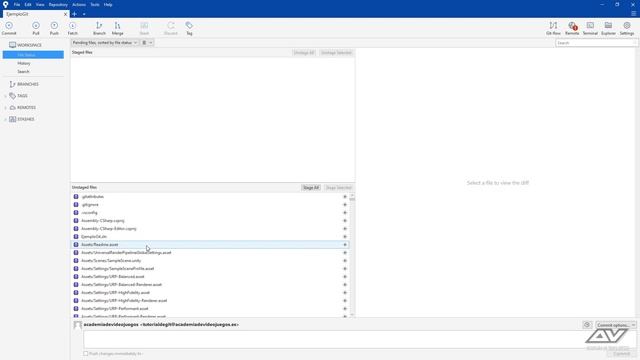Viewport: 640px width, 360px height.
Task: Click the top-right Search field
Action: [596, 43]
